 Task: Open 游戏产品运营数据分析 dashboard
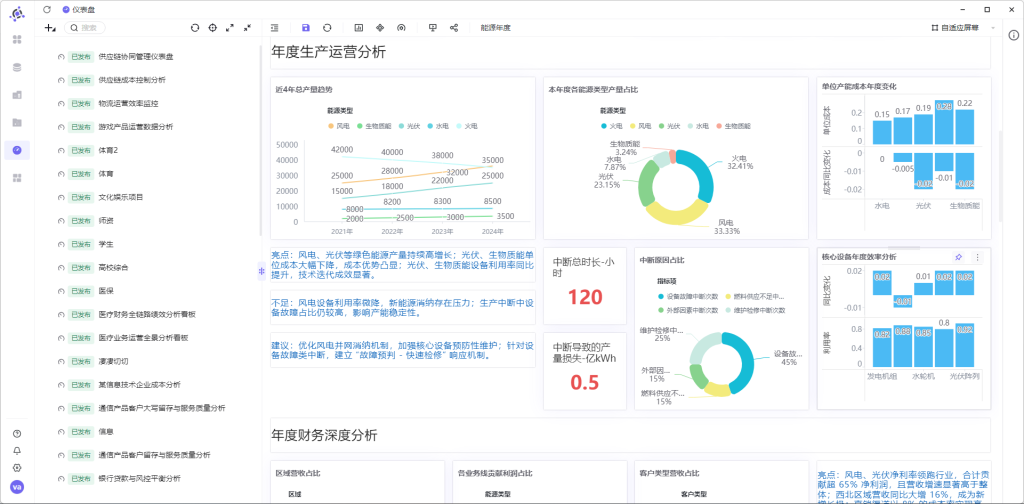136,127
